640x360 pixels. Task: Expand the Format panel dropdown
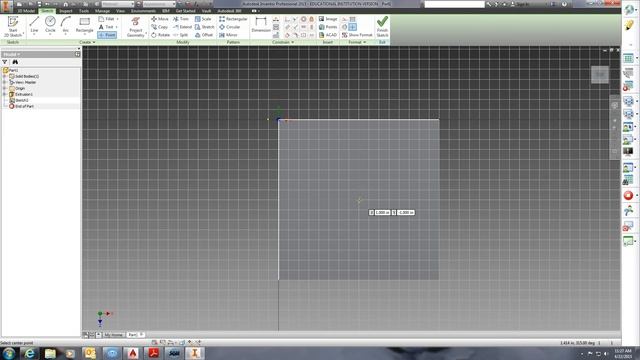357,42
